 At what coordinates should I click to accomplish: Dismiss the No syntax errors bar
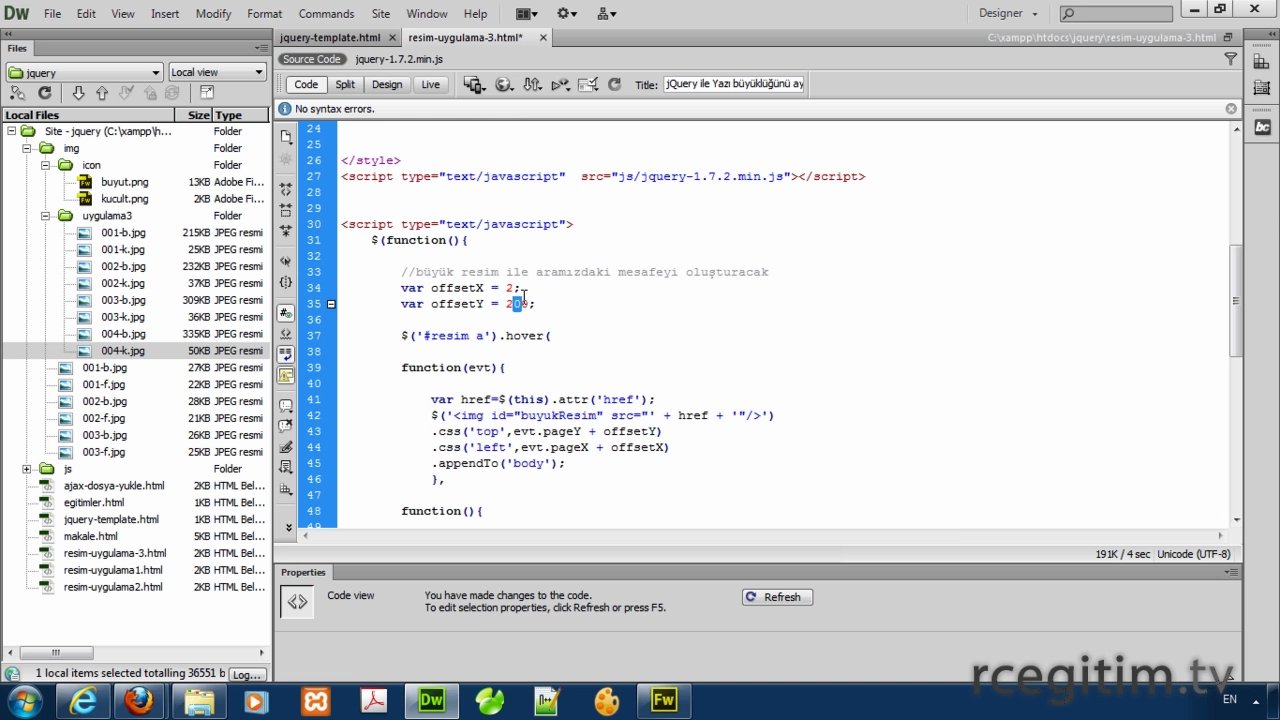pyautogui.click(x=1231, y=108)
